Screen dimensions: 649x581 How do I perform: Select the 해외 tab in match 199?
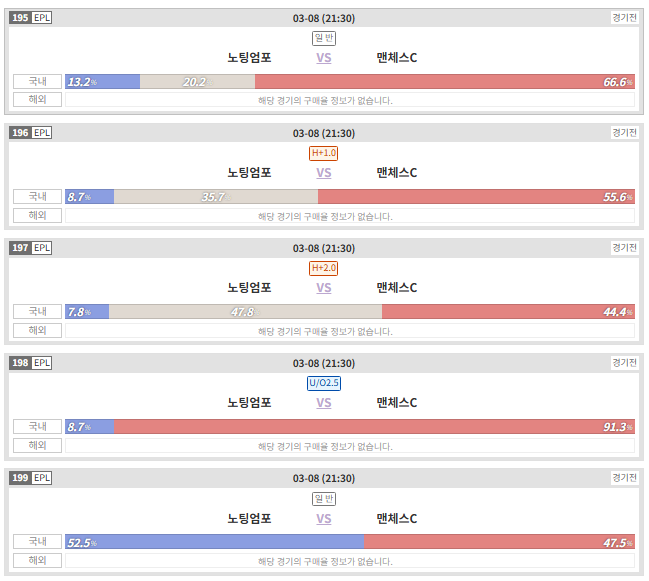(x=37, y=561)
